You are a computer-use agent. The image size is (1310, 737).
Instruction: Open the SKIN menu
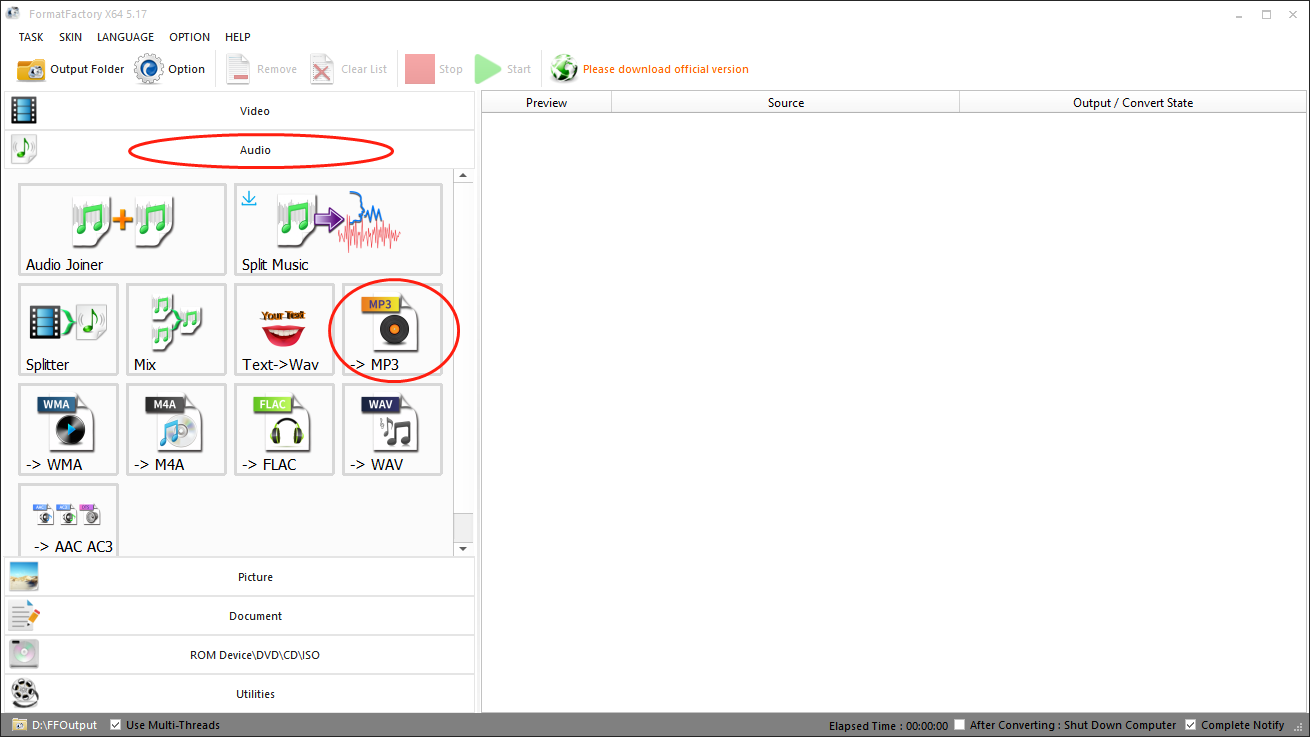point(70,37)
